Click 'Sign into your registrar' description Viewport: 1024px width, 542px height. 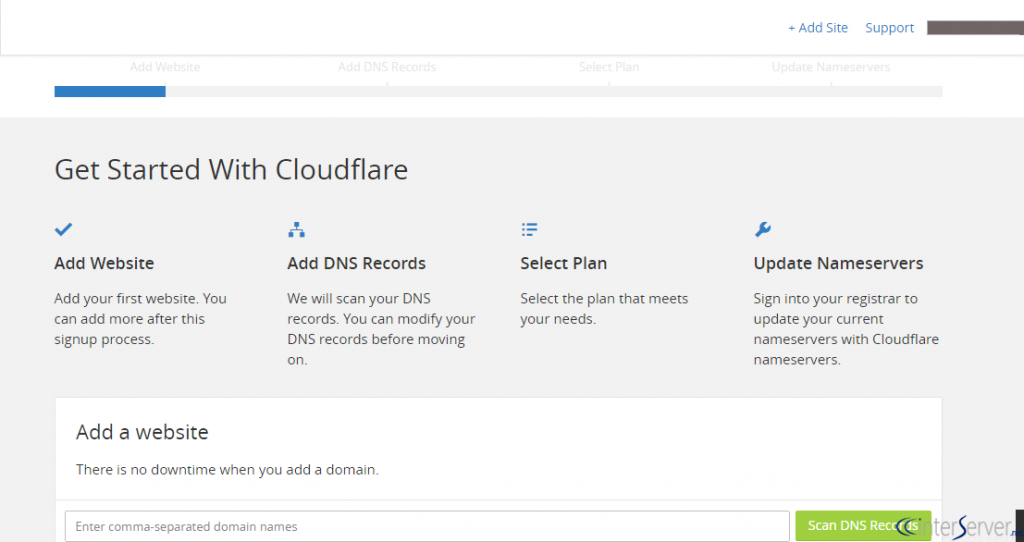tap(846, 329)
